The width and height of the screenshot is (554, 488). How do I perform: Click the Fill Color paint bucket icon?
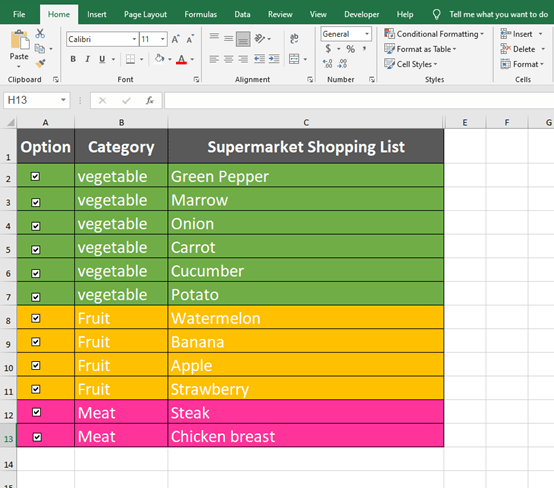[160, 58]
